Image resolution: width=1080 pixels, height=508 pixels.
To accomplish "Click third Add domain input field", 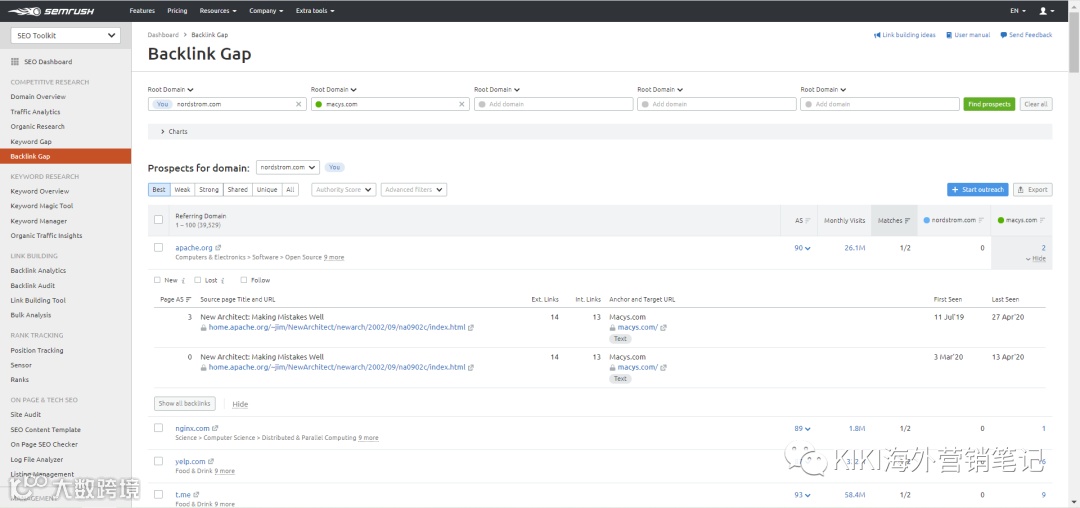I will 554,104.
